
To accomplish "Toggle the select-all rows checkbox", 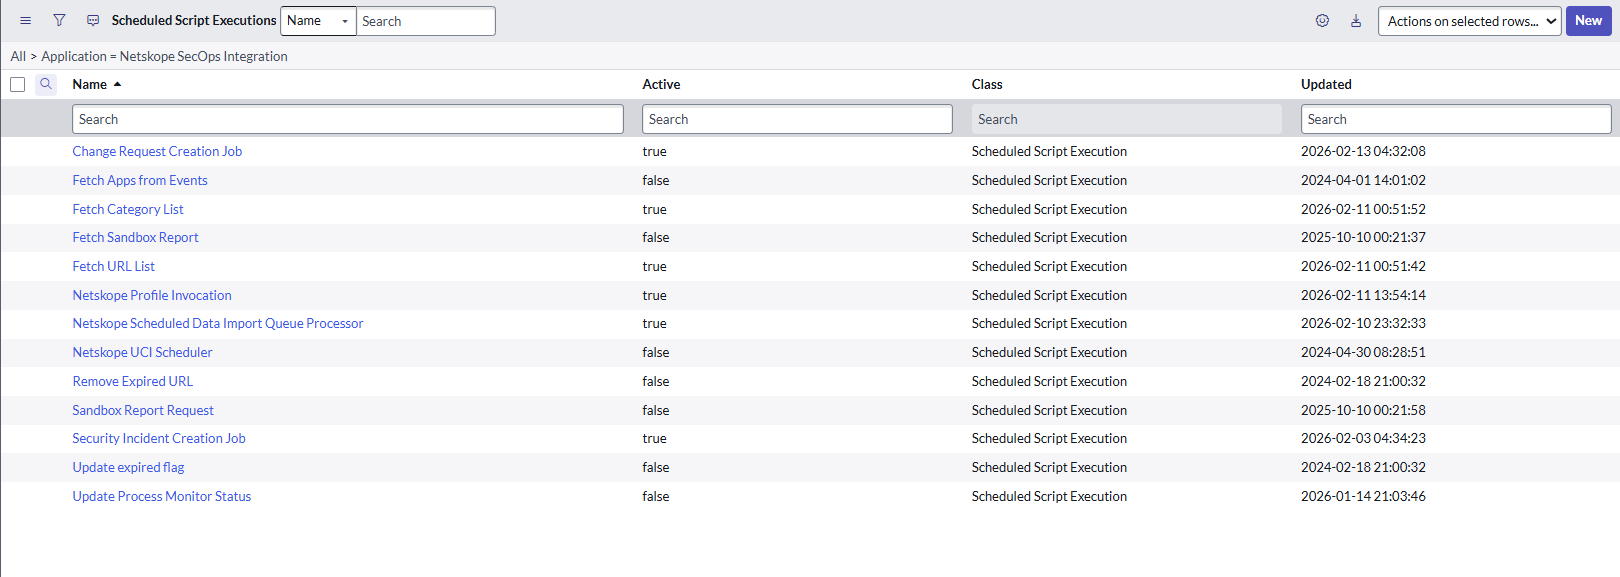I will coord(17,84).
